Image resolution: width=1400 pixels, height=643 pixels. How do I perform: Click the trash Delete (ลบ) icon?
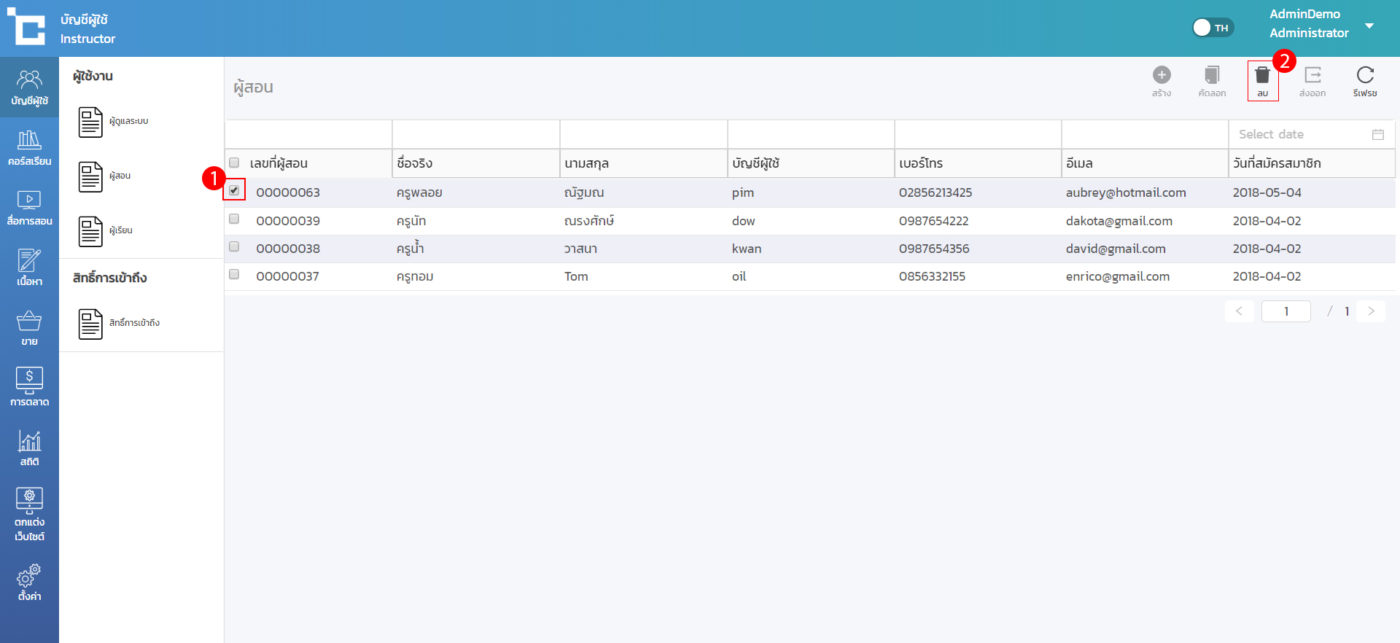click(1262, 76)
